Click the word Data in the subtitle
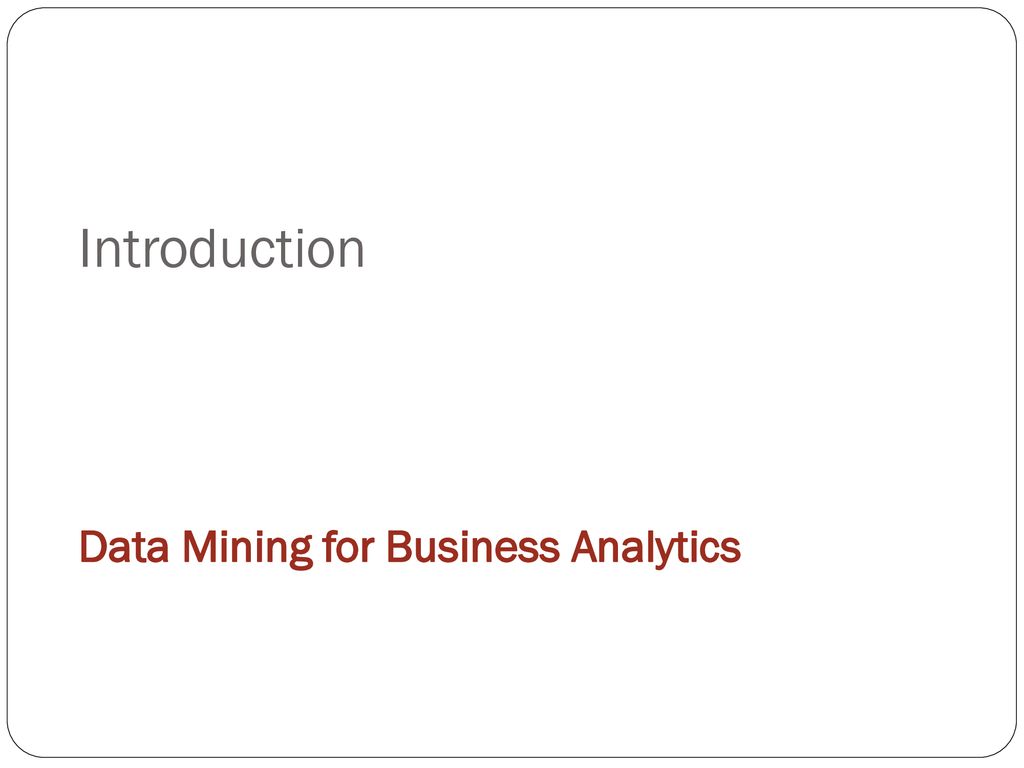This screenshot has height=768, width=1024. pos(124,546)
